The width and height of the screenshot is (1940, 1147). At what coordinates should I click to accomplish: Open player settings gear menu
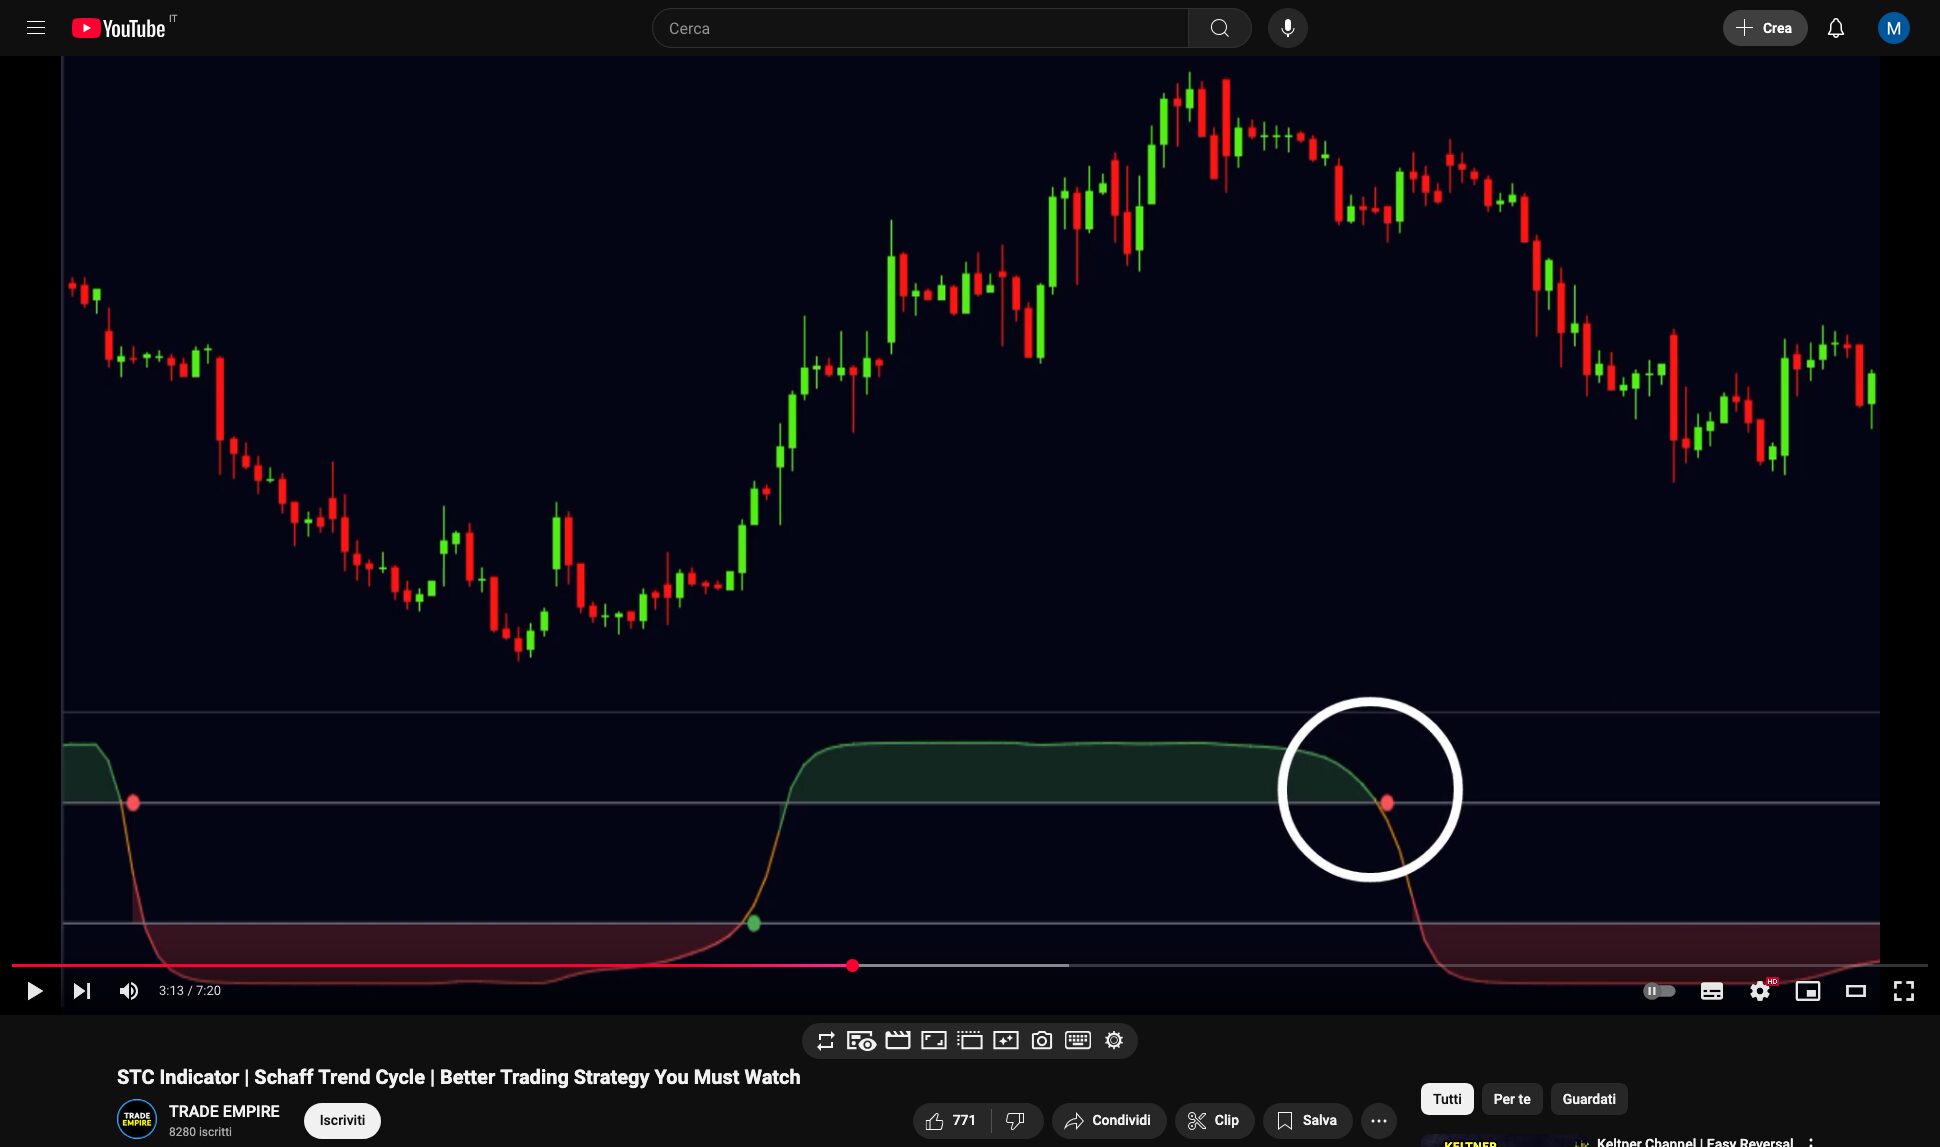tap(1759, 991)
